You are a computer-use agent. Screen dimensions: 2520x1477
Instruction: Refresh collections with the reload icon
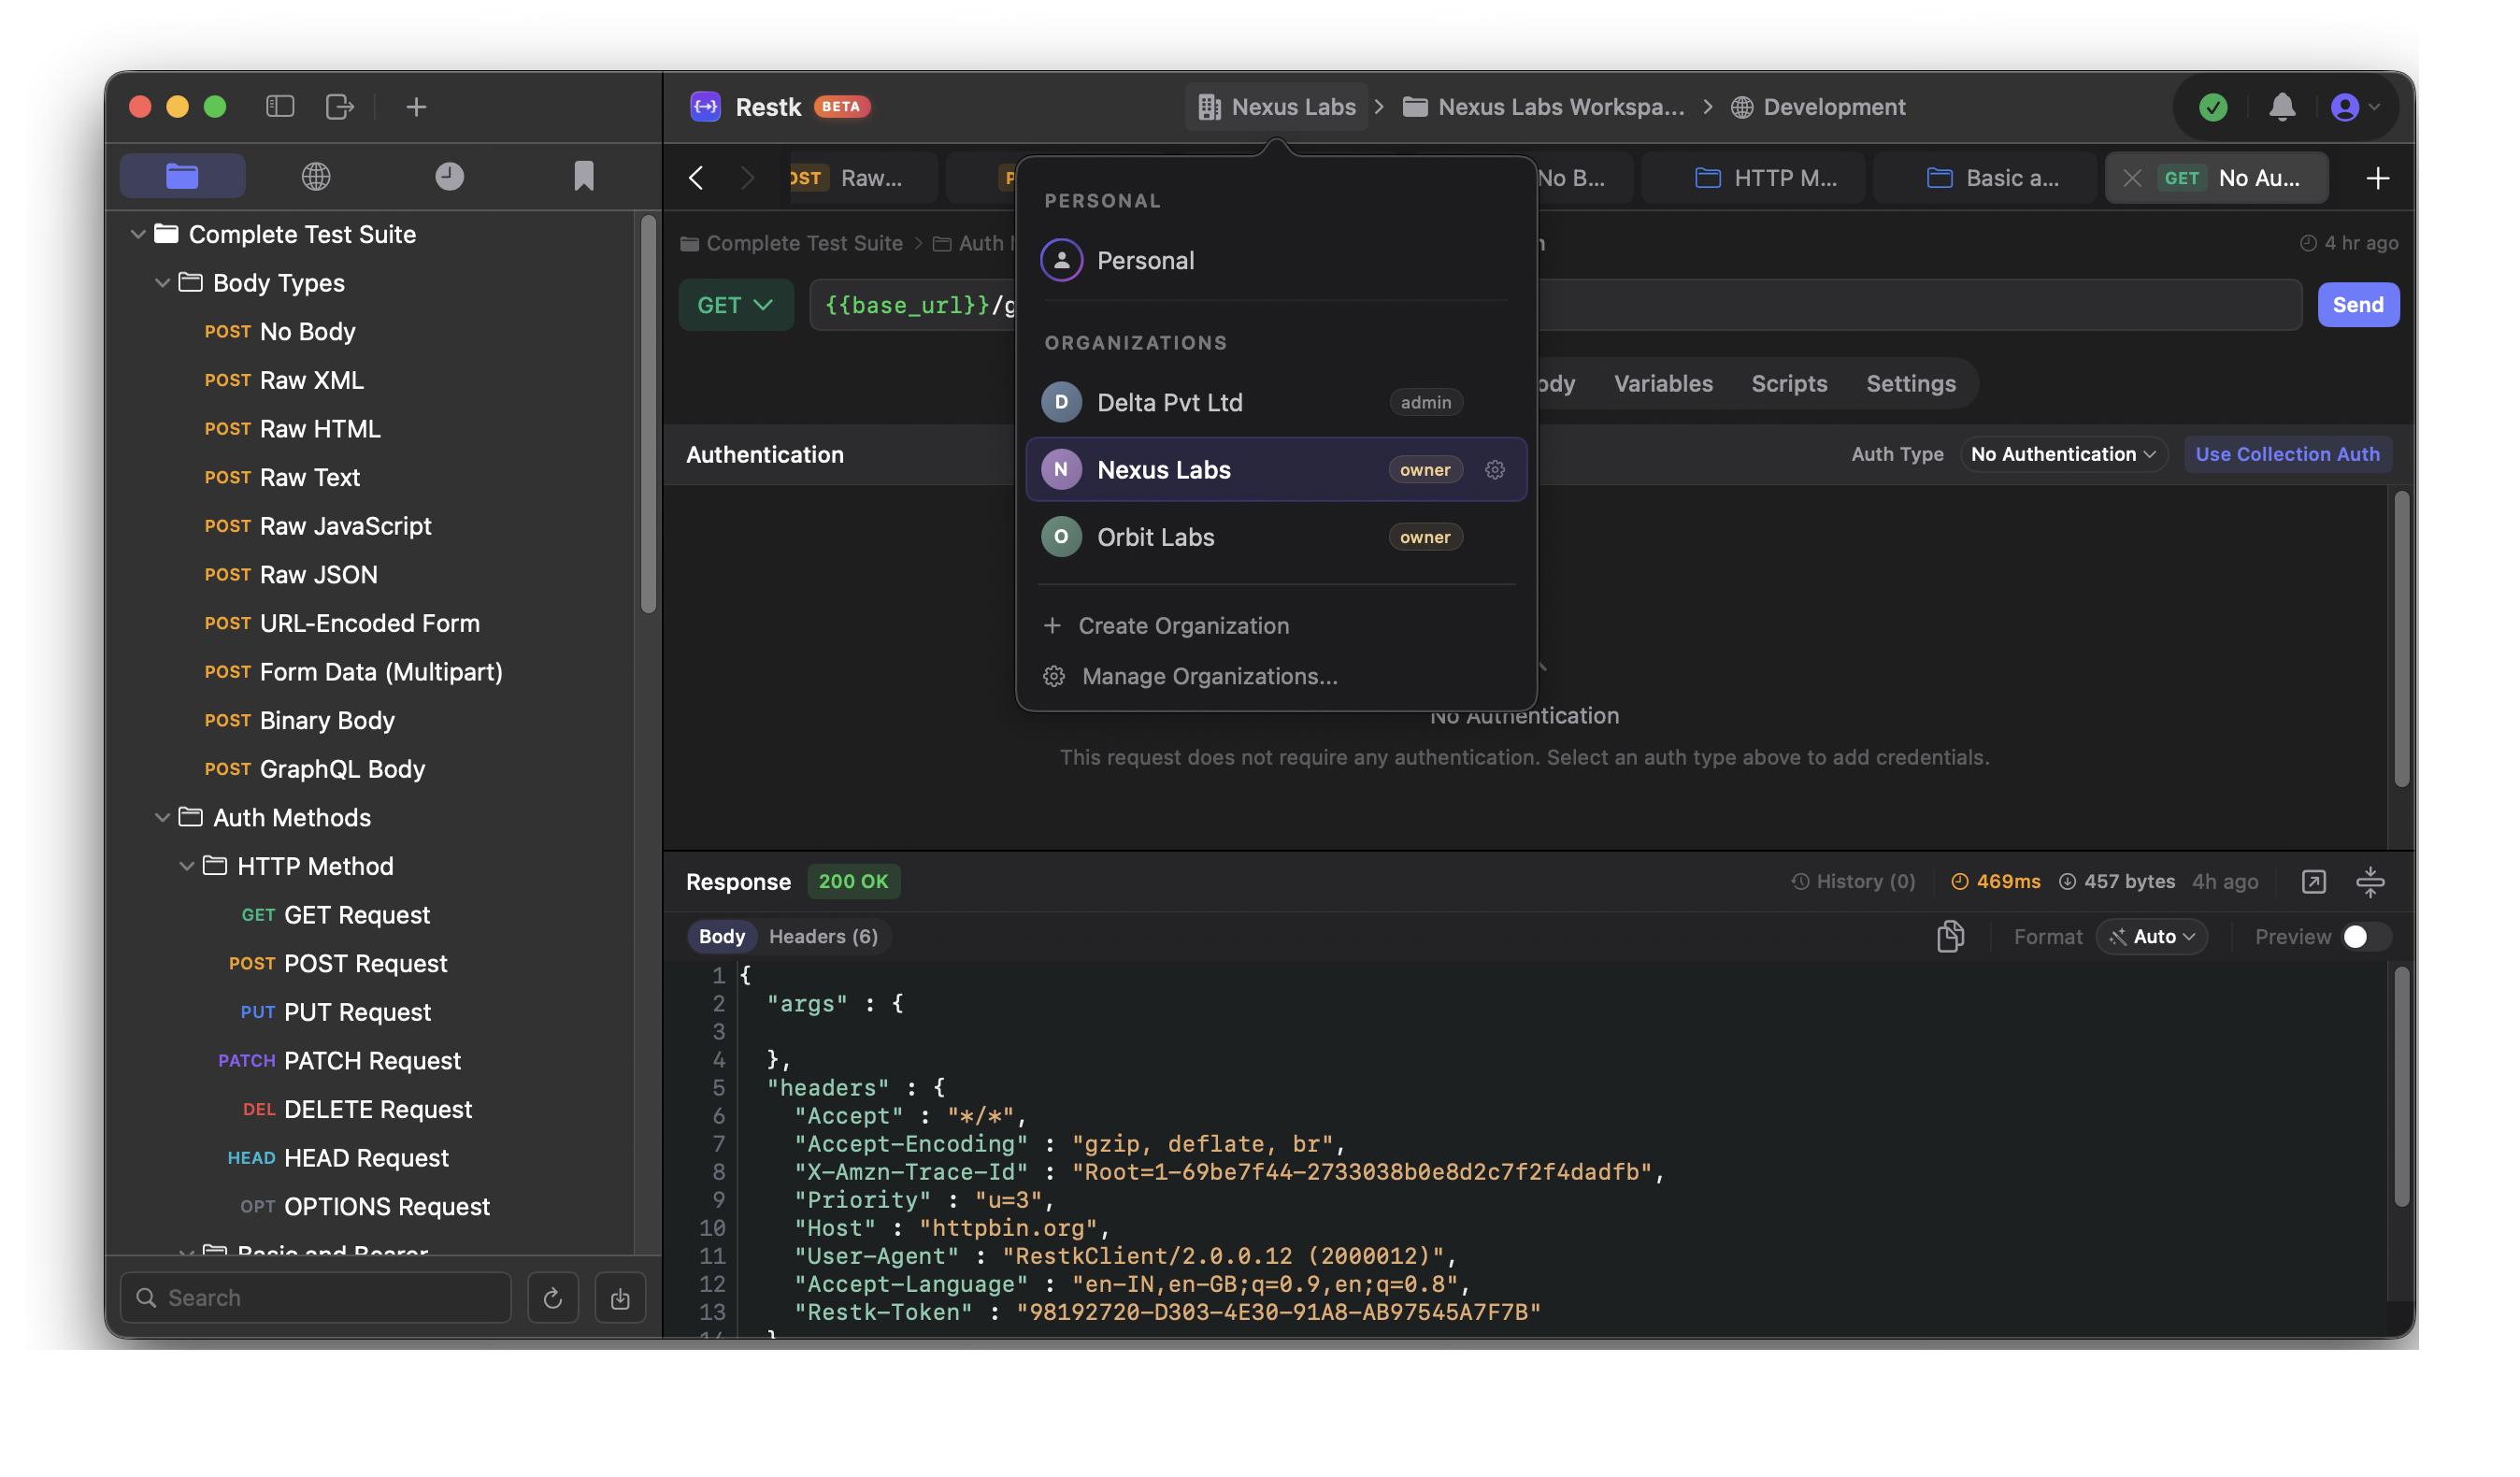(553, 1297)
